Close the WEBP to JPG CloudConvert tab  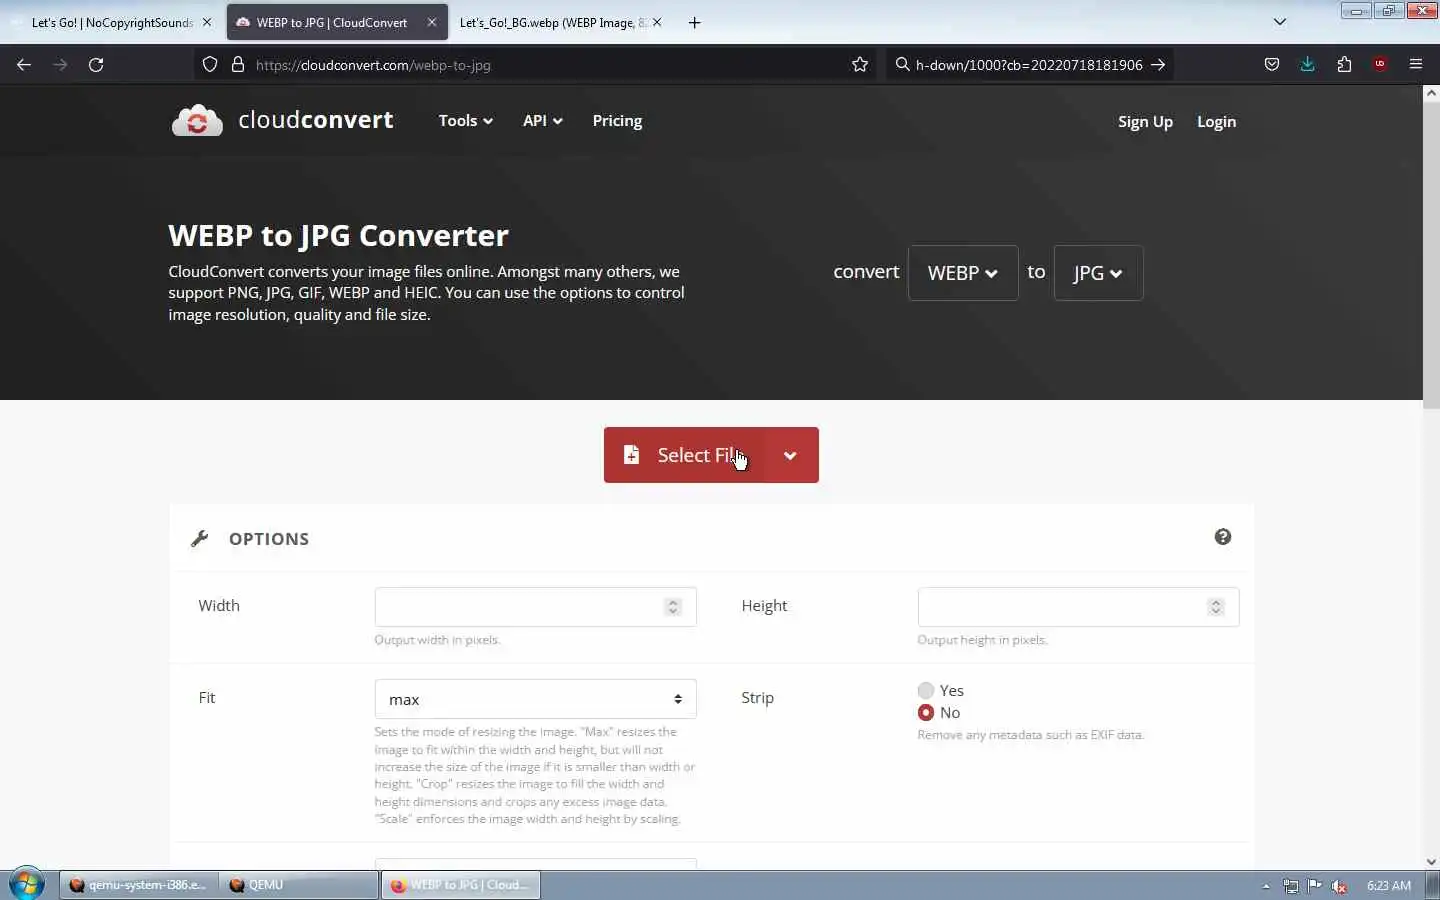[x=432, y=22]
